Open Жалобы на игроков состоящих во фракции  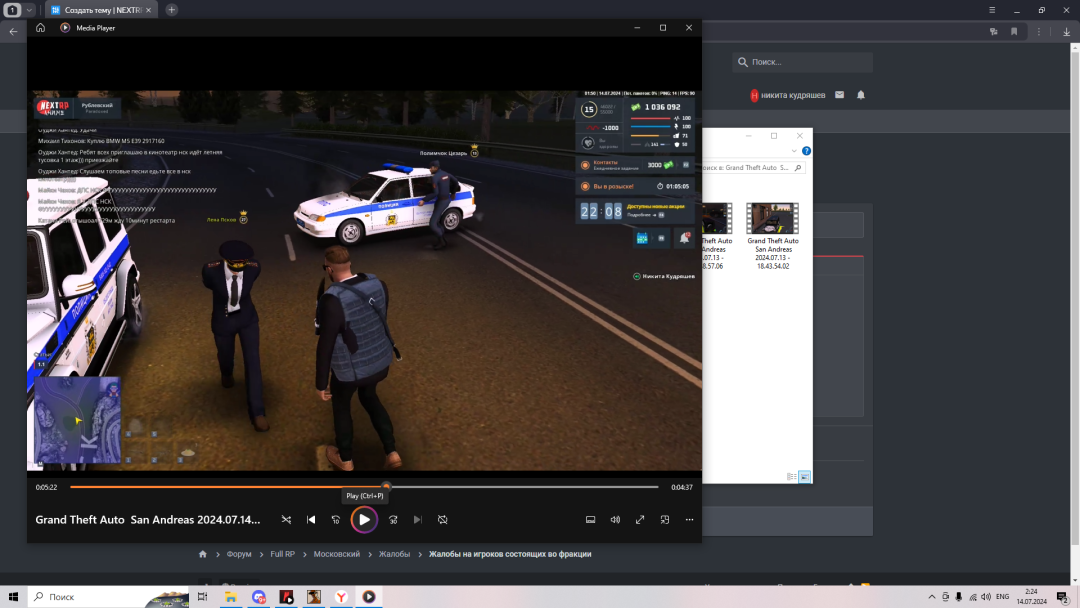point(510,554)
